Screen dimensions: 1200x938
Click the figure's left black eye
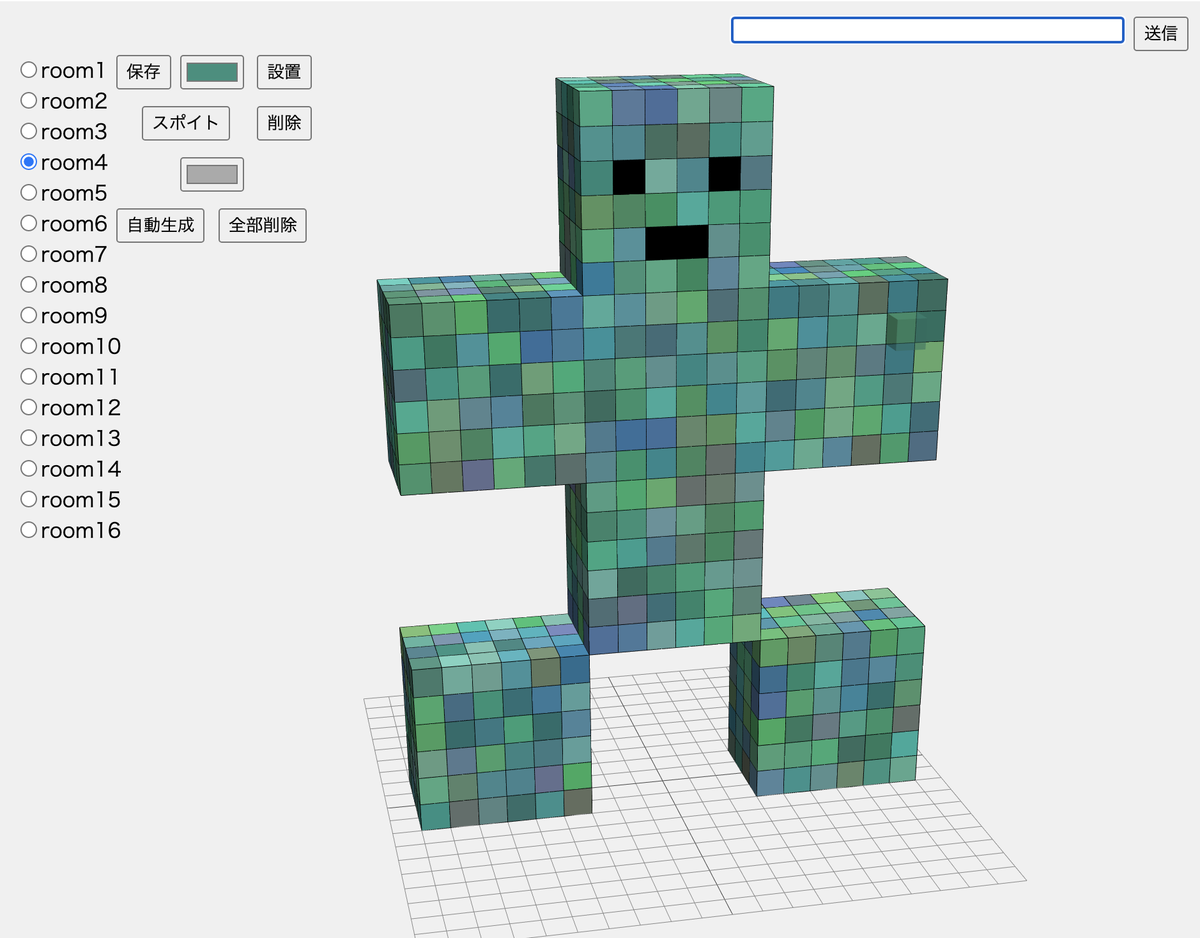coord(628,176)
